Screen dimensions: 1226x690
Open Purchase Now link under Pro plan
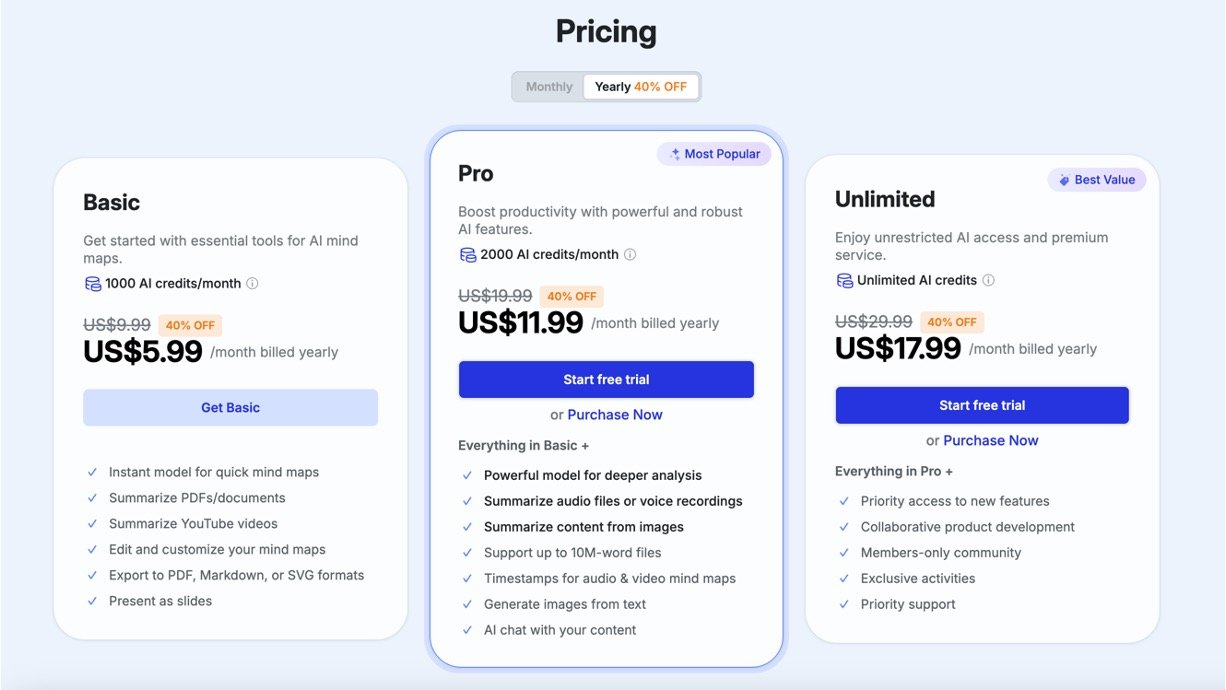615,415
